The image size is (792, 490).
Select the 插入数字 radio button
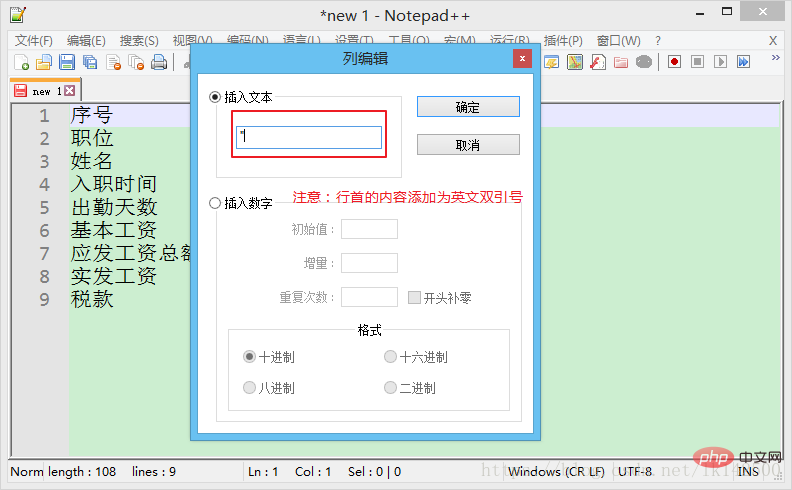pyautogui.click(x=215, y=203)
